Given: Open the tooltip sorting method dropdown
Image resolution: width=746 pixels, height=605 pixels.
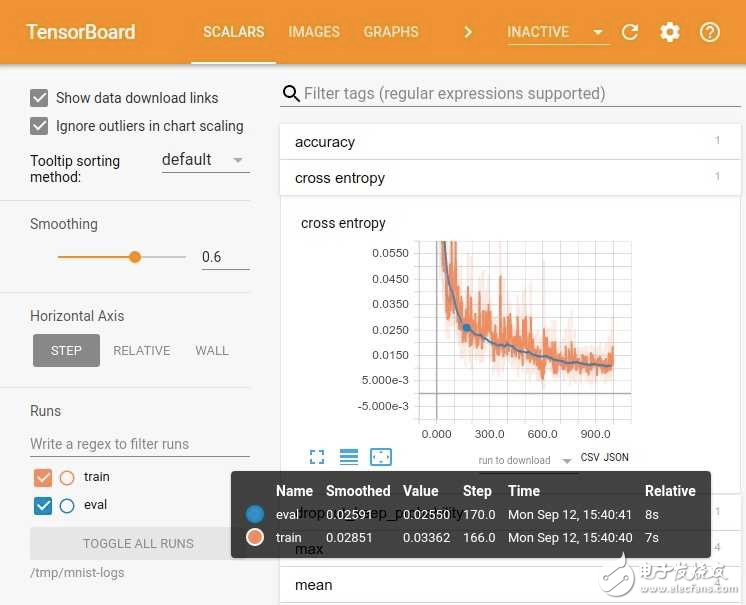Looking at the screenshot, I should click(x=205, y=160).
